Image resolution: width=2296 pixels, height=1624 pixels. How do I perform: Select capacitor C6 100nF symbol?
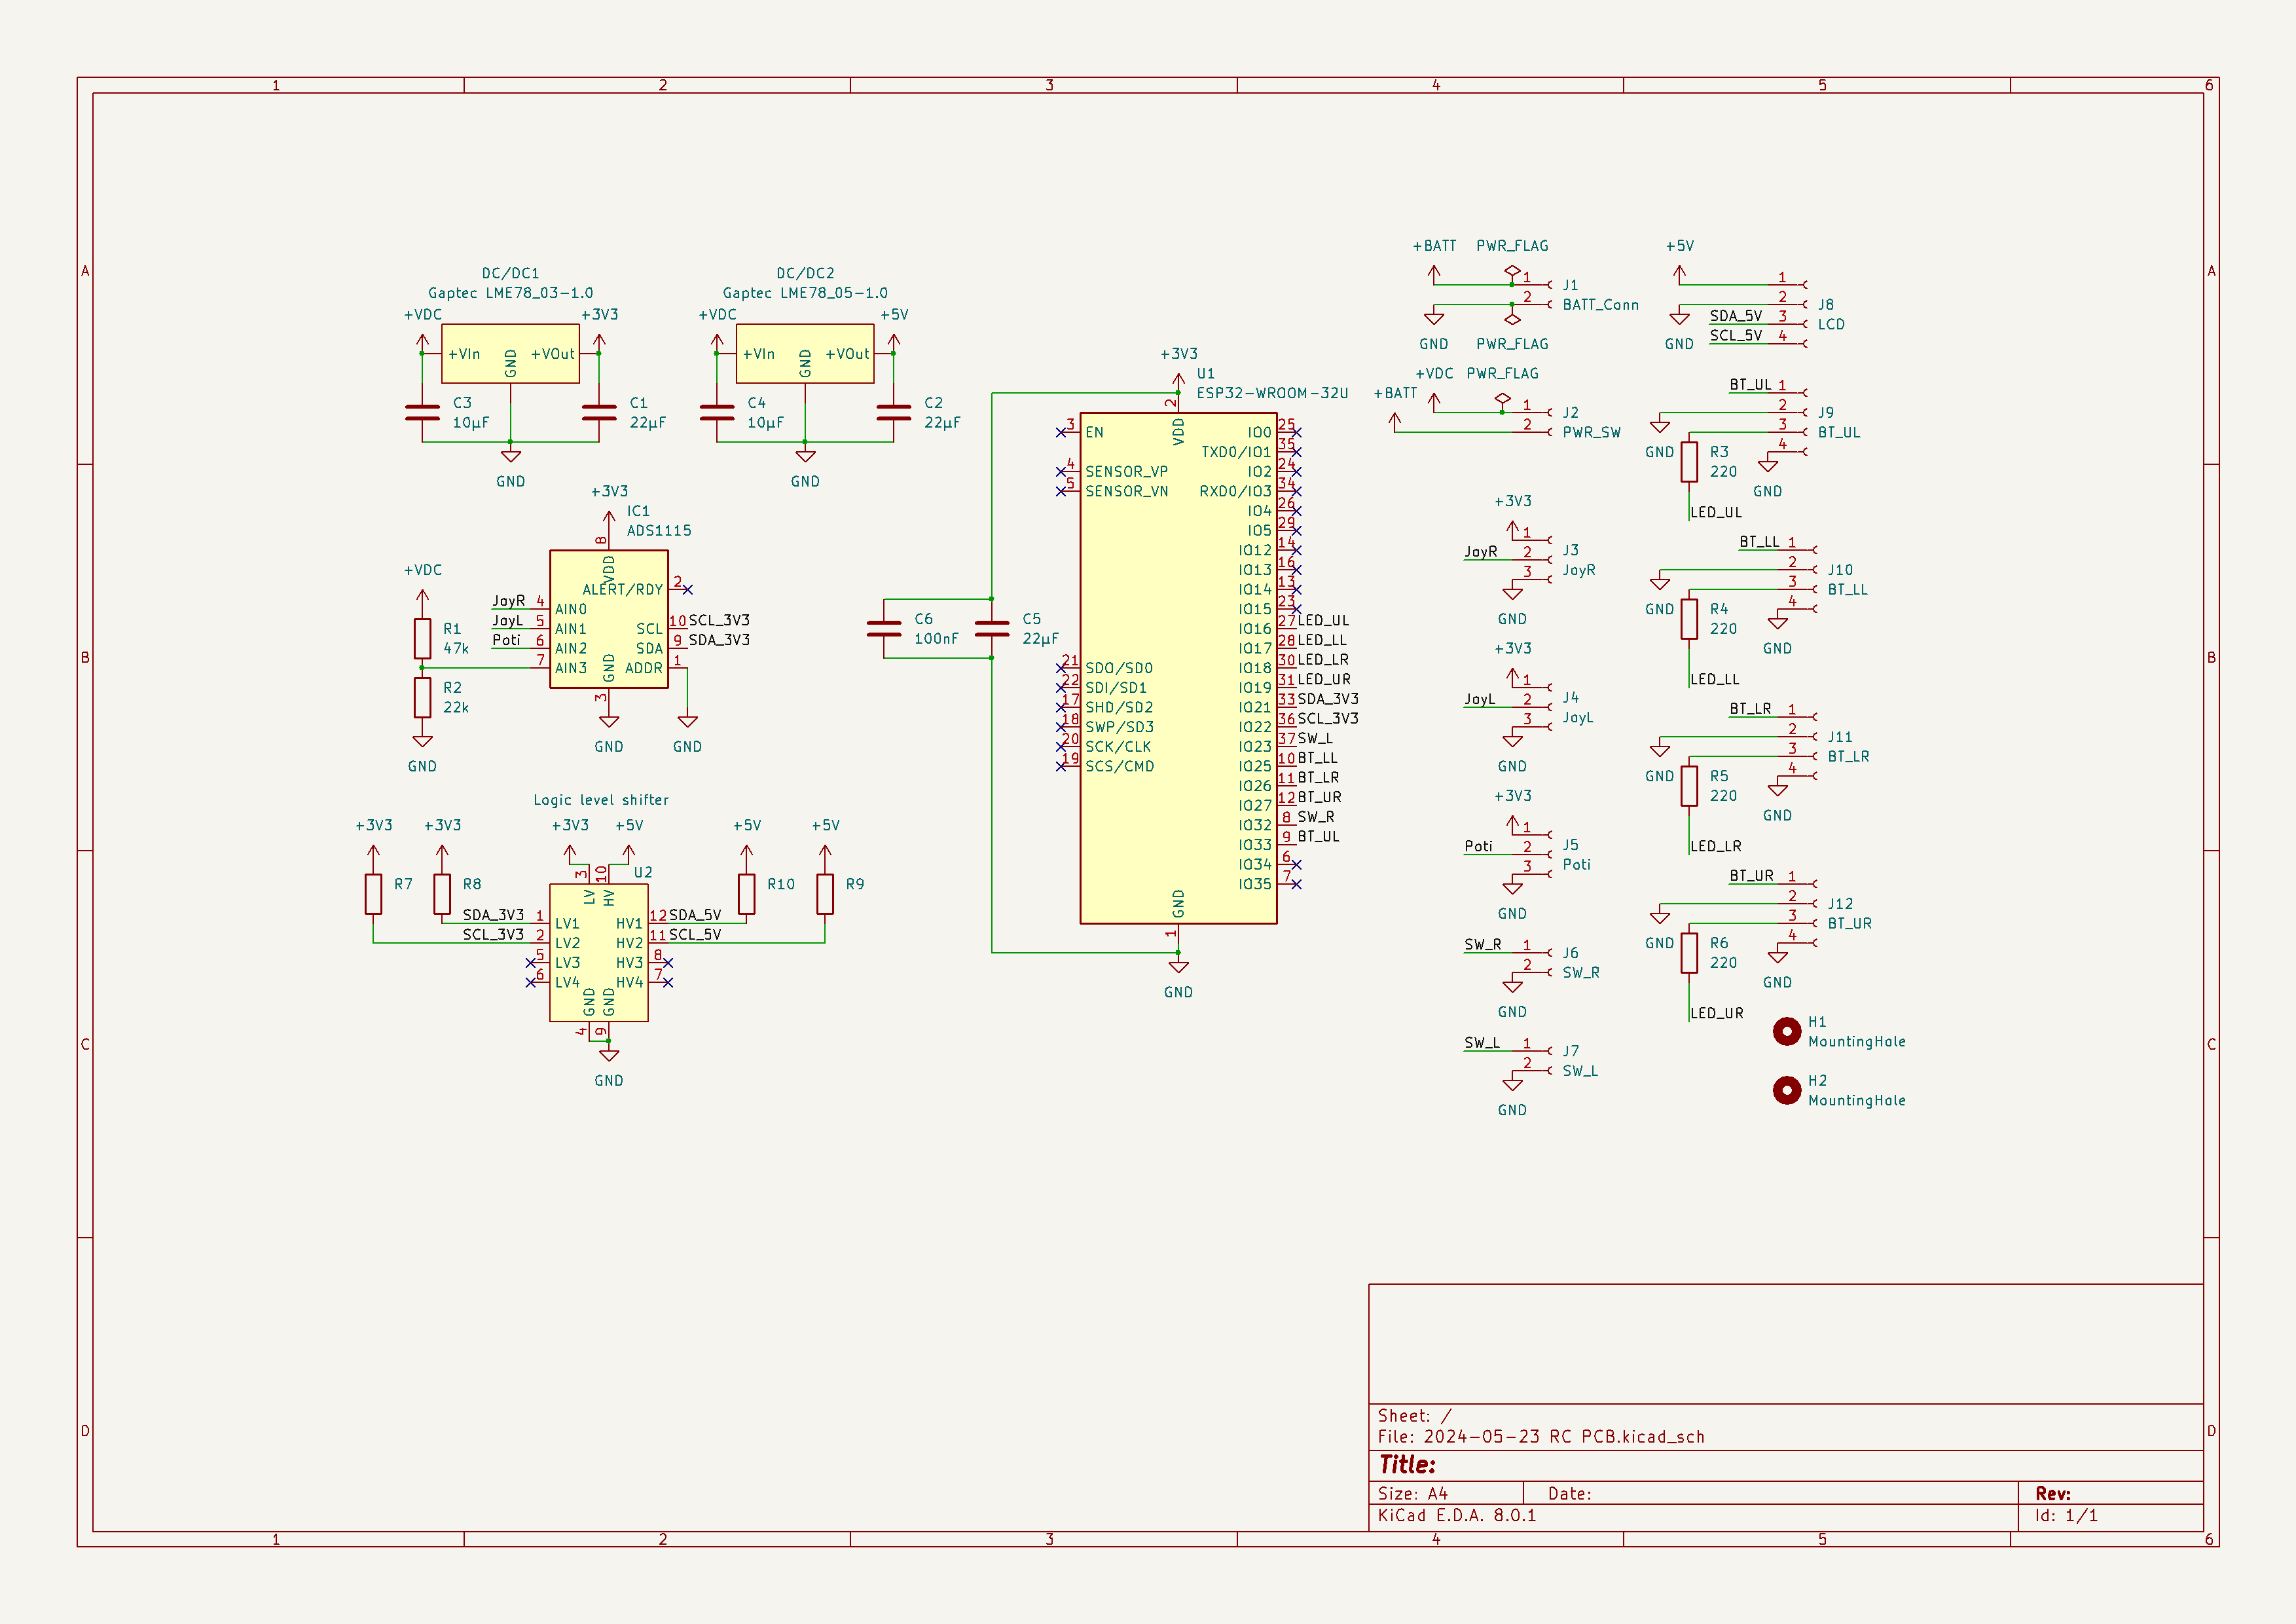[884, 628]
